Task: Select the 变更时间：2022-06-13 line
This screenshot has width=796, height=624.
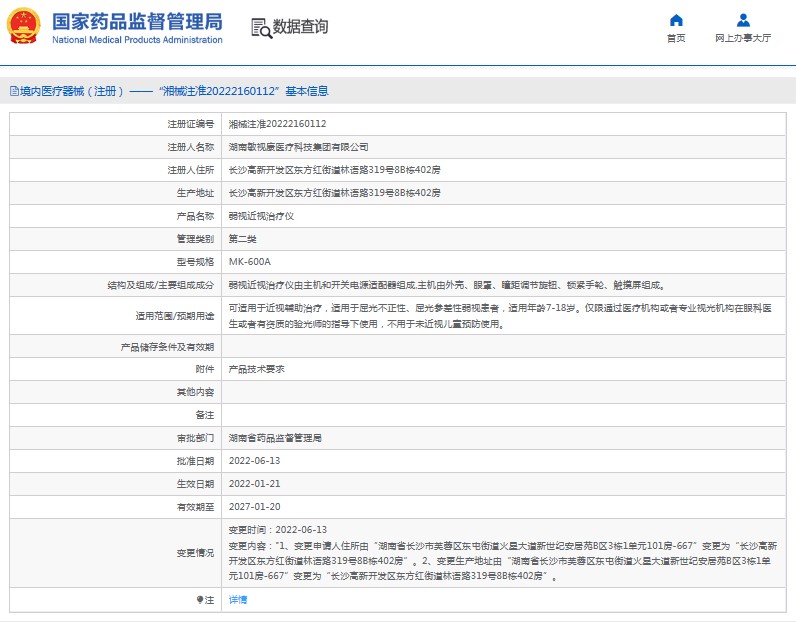Action: [278, 530]
